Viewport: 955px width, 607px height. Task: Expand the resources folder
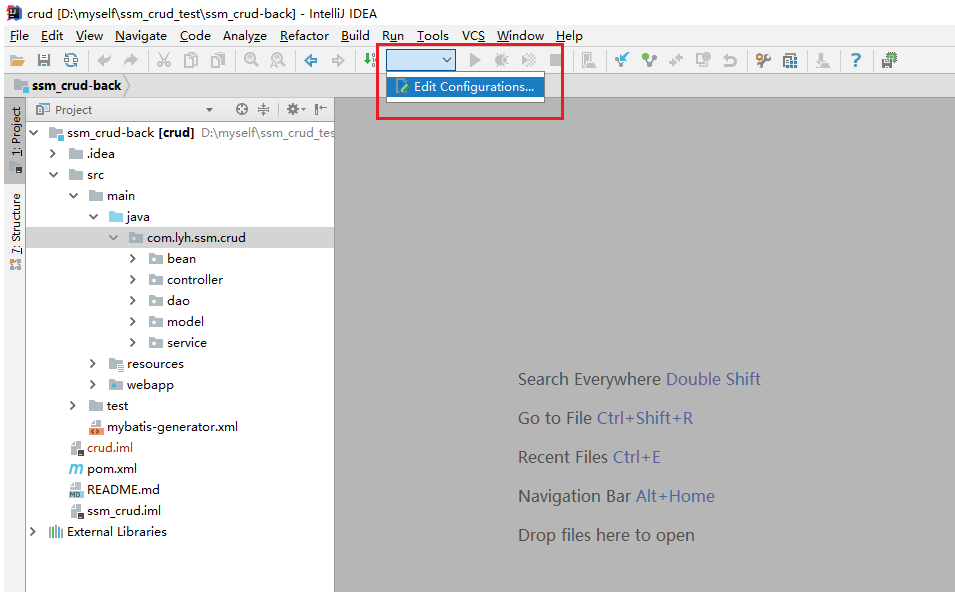(93, 363)
